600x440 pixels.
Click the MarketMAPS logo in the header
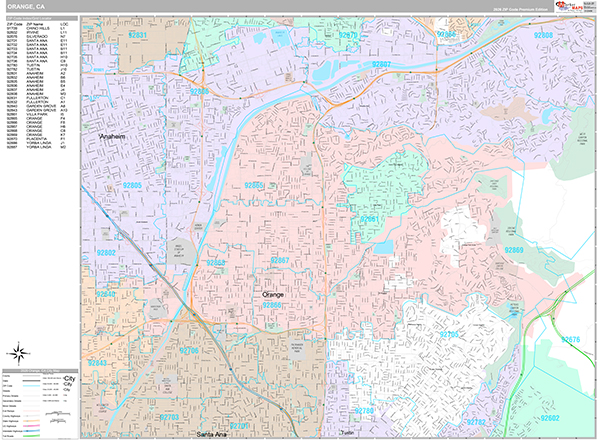(x=569, y=7)
